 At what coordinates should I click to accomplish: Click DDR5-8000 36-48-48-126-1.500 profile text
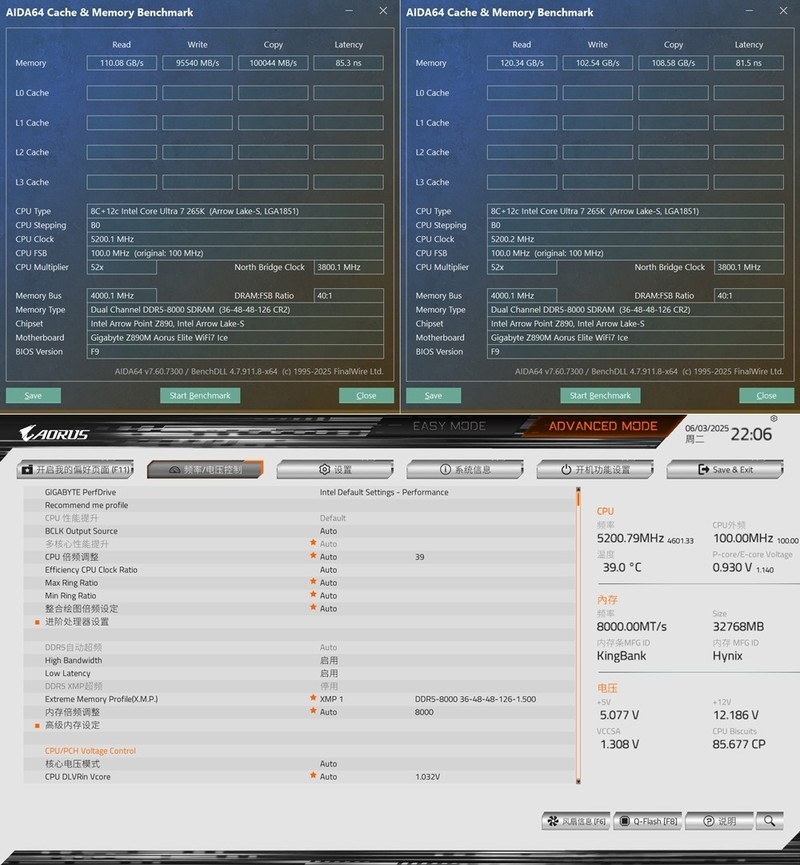475,699
